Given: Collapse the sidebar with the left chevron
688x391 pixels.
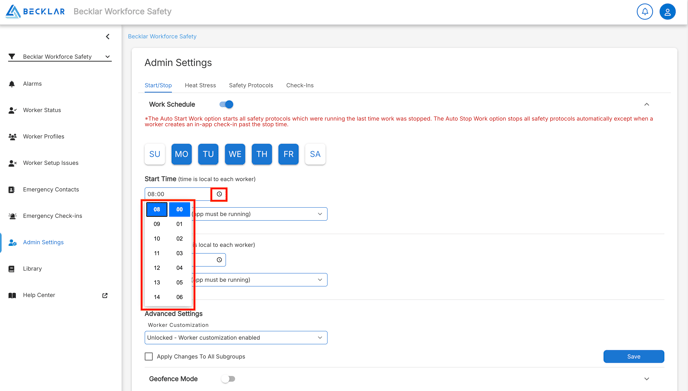Looking at the screenshot, I should point(108,36).
